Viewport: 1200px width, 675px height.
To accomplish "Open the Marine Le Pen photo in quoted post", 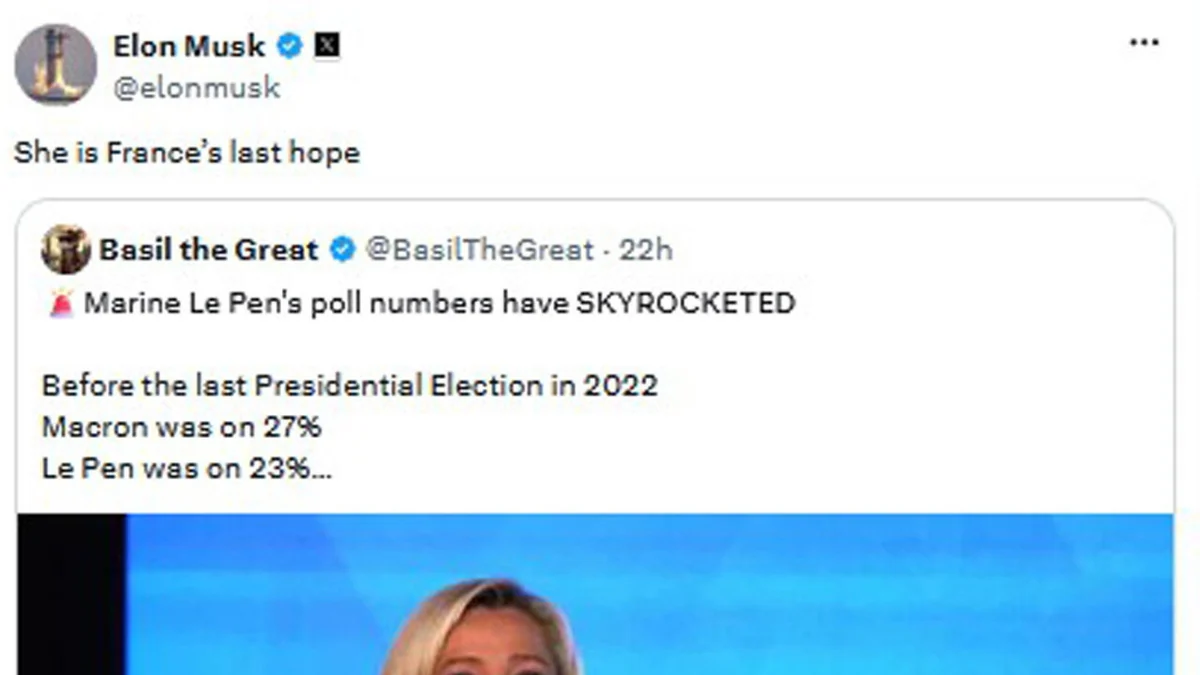I will click(x=650, y=595).
